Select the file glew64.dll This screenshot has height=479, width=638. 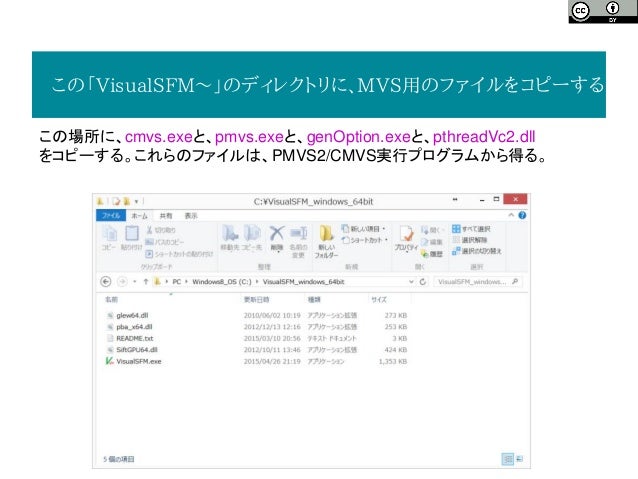click(132, 315)
